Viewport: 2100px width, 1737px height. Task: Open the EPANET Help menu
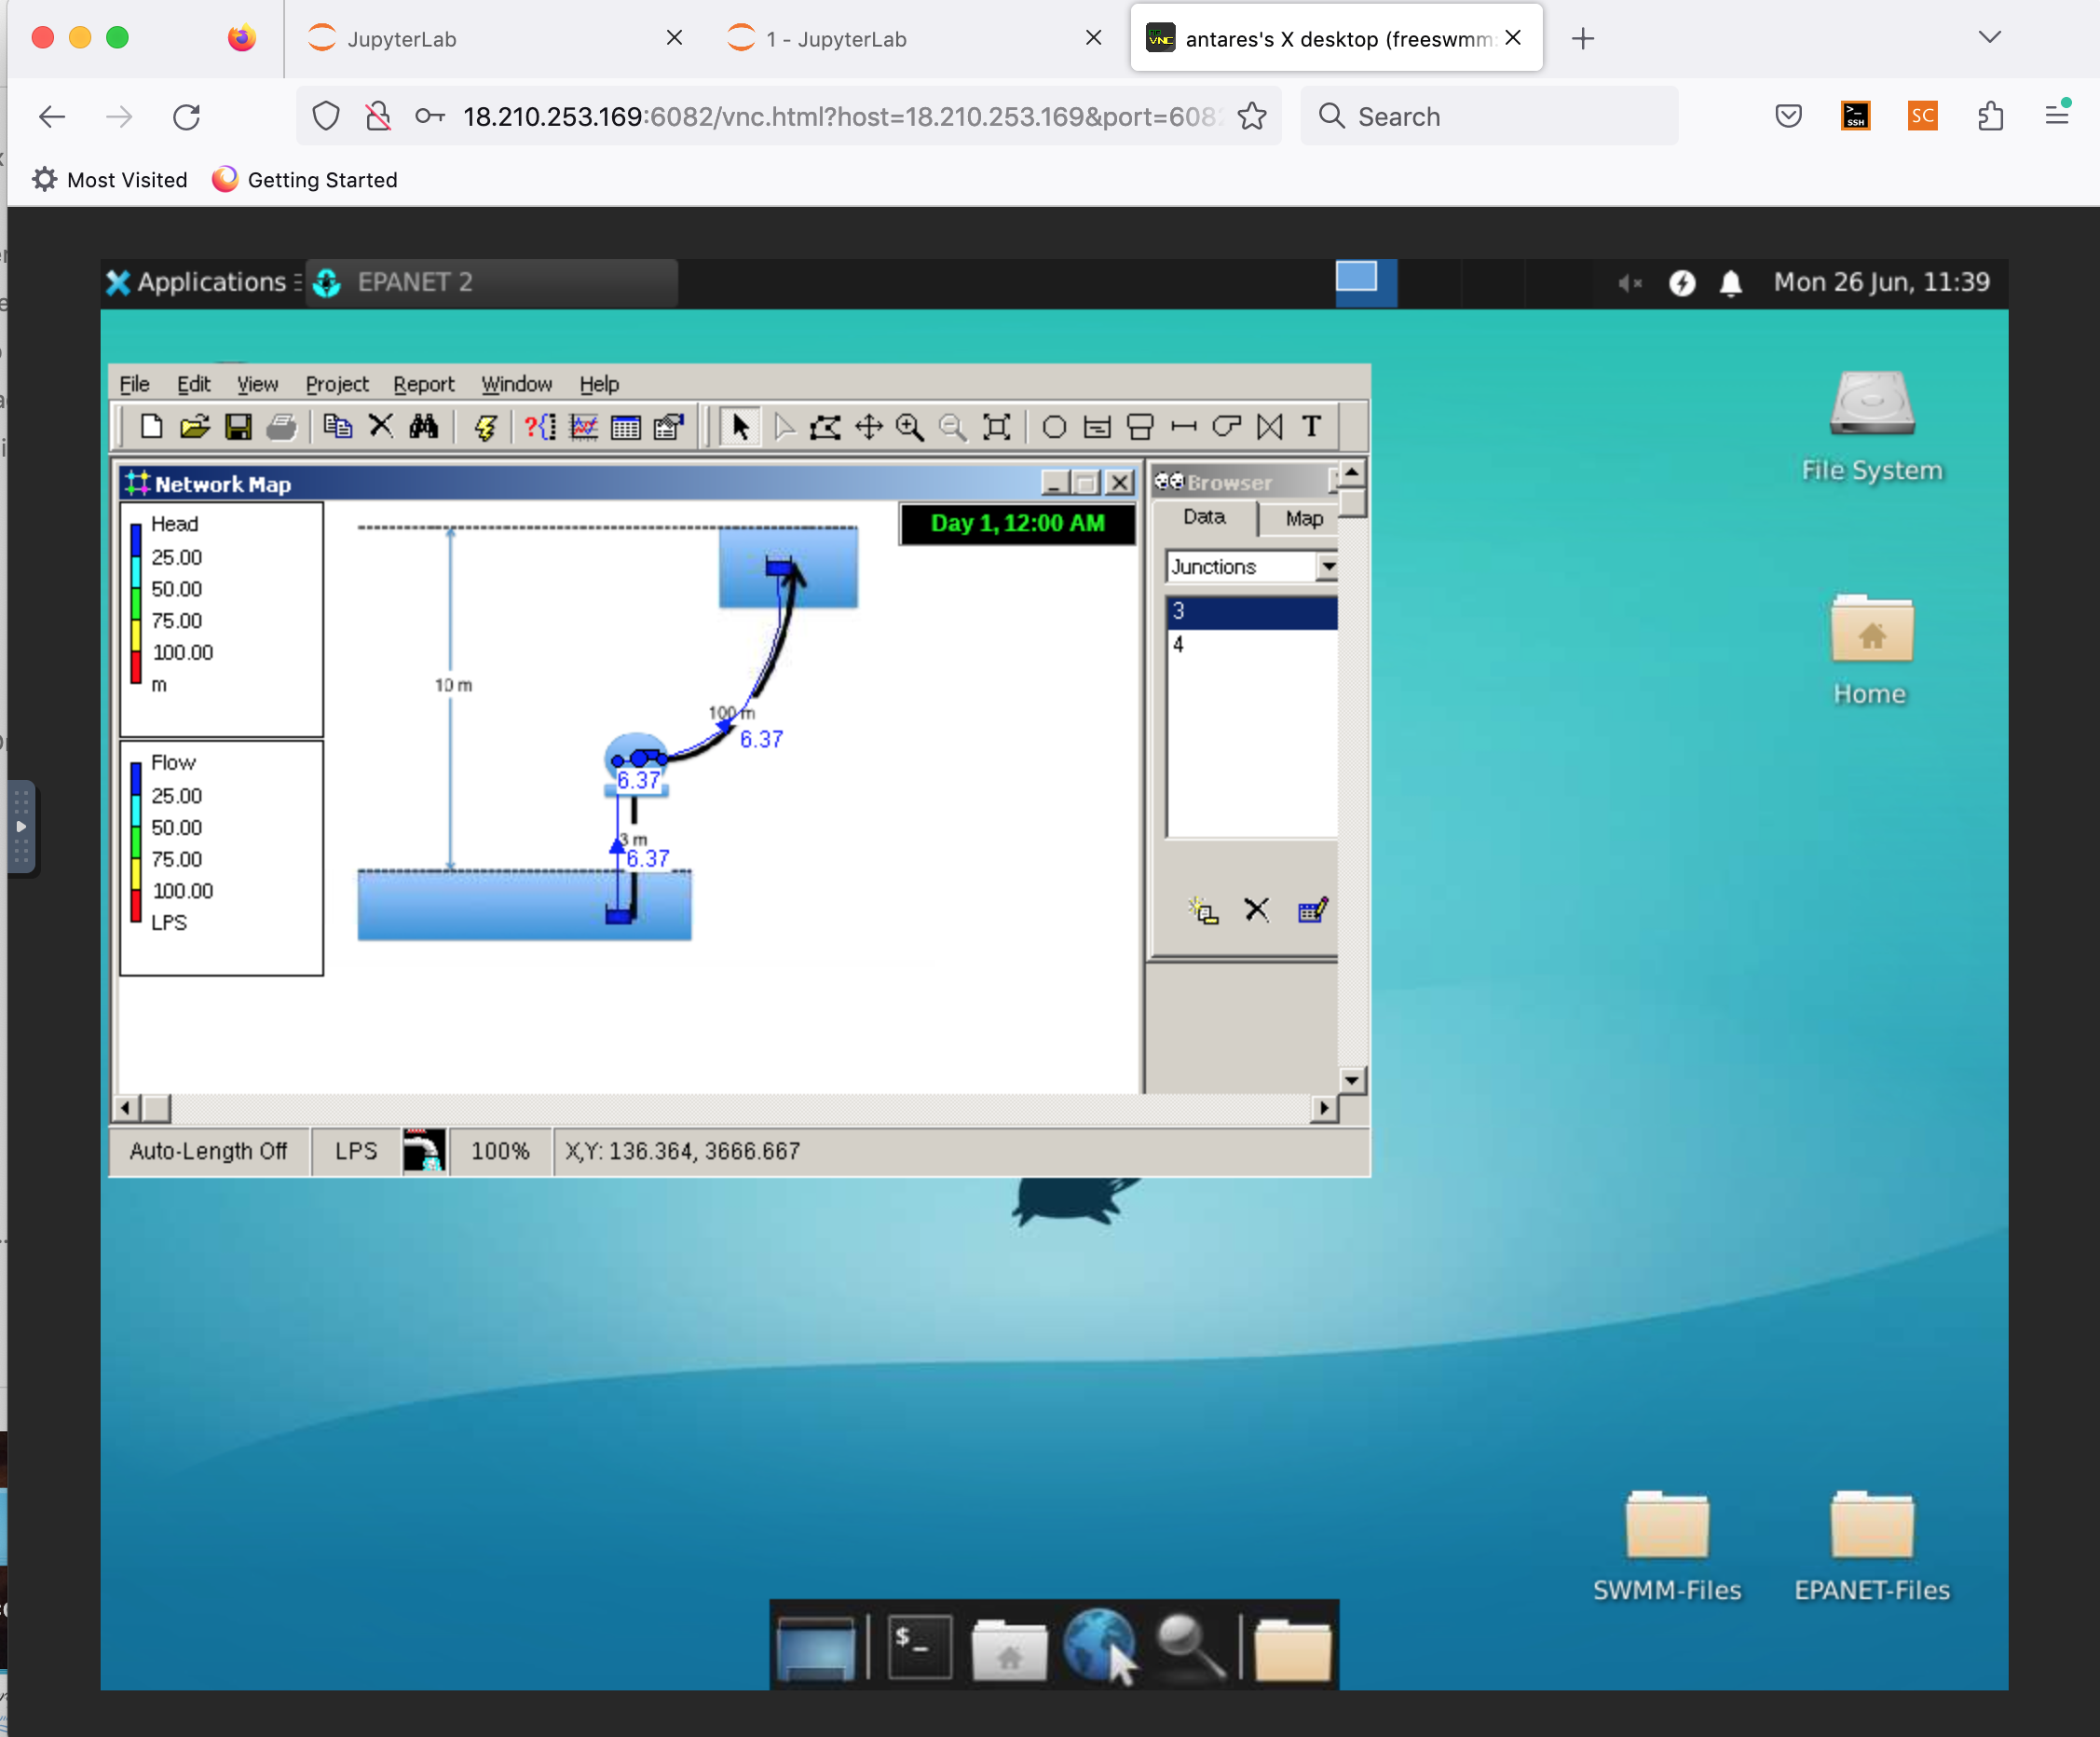tap(599, 384)
